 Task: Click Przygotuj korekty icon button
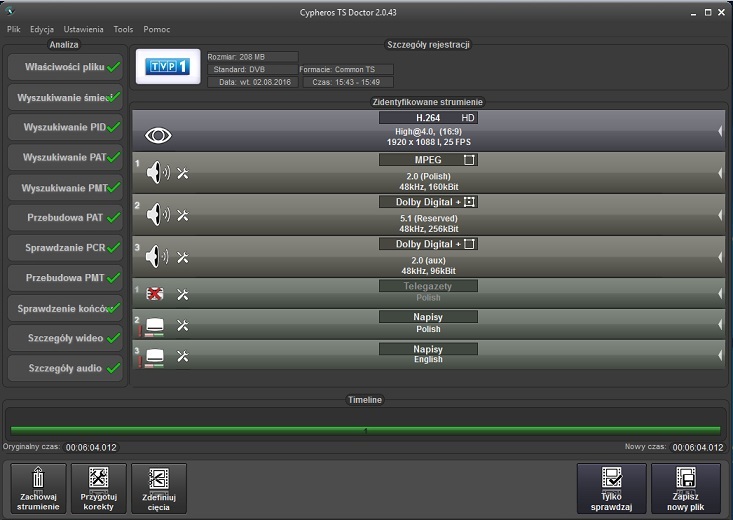pos(98,488)
